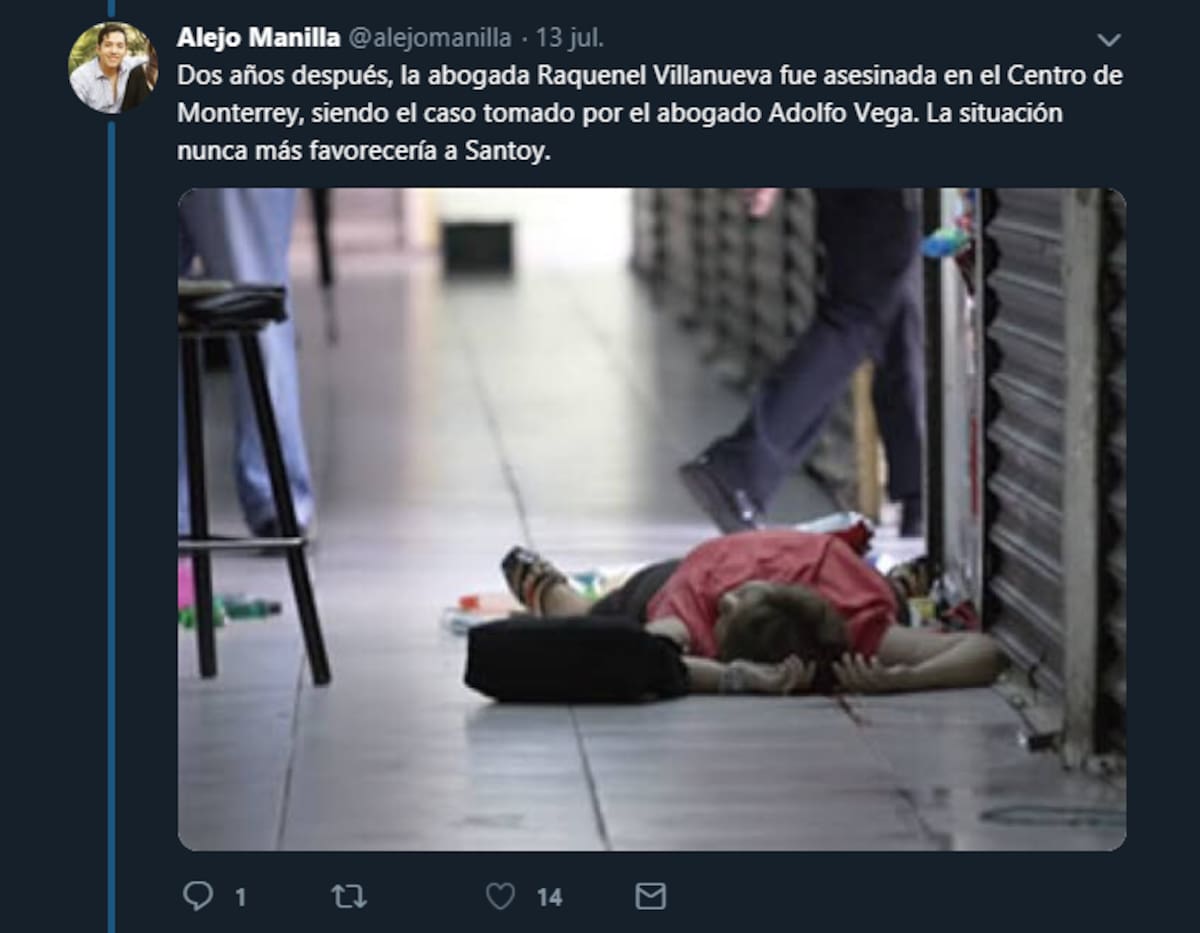Visit the @alejomanilla handle link
The width and height of the screenshot is (1200, 933).
[x=429, y=38]
